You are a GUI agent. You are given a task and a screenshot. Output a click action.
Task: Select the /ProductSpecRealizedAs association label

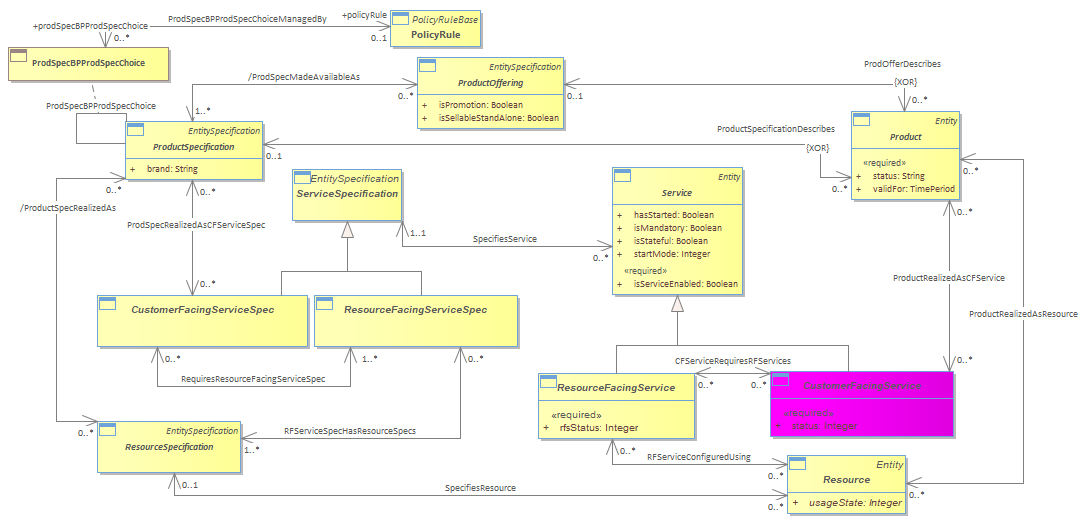pos(67,208)
